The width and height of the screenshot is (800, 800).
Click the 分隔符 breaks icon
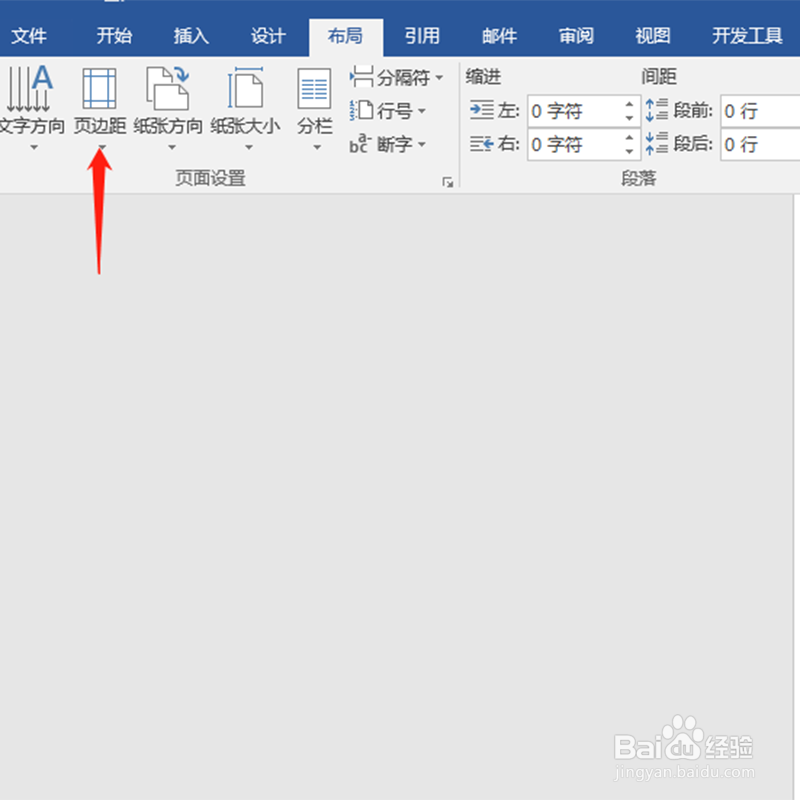(362, 77)
